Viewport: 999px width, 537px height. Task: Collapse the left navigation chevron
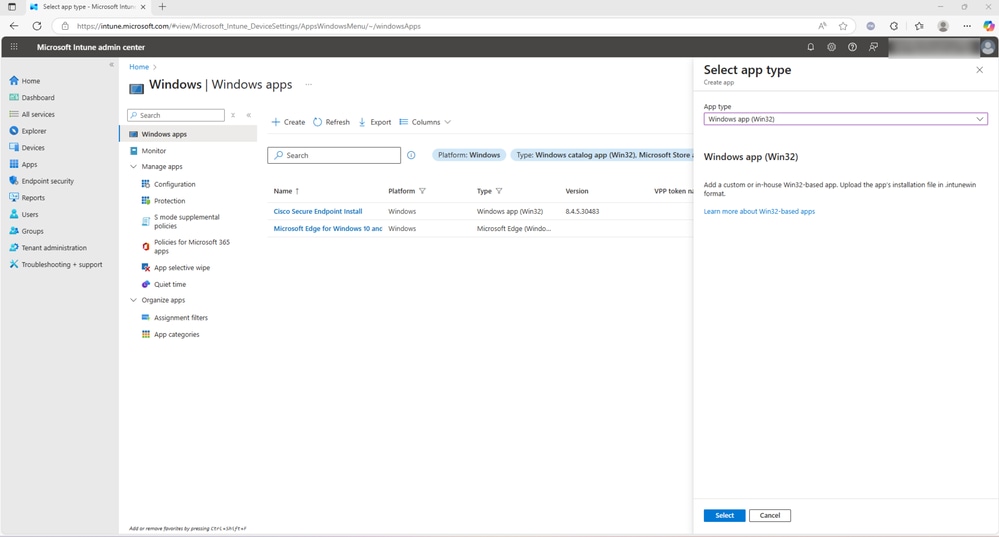(111, 64)
